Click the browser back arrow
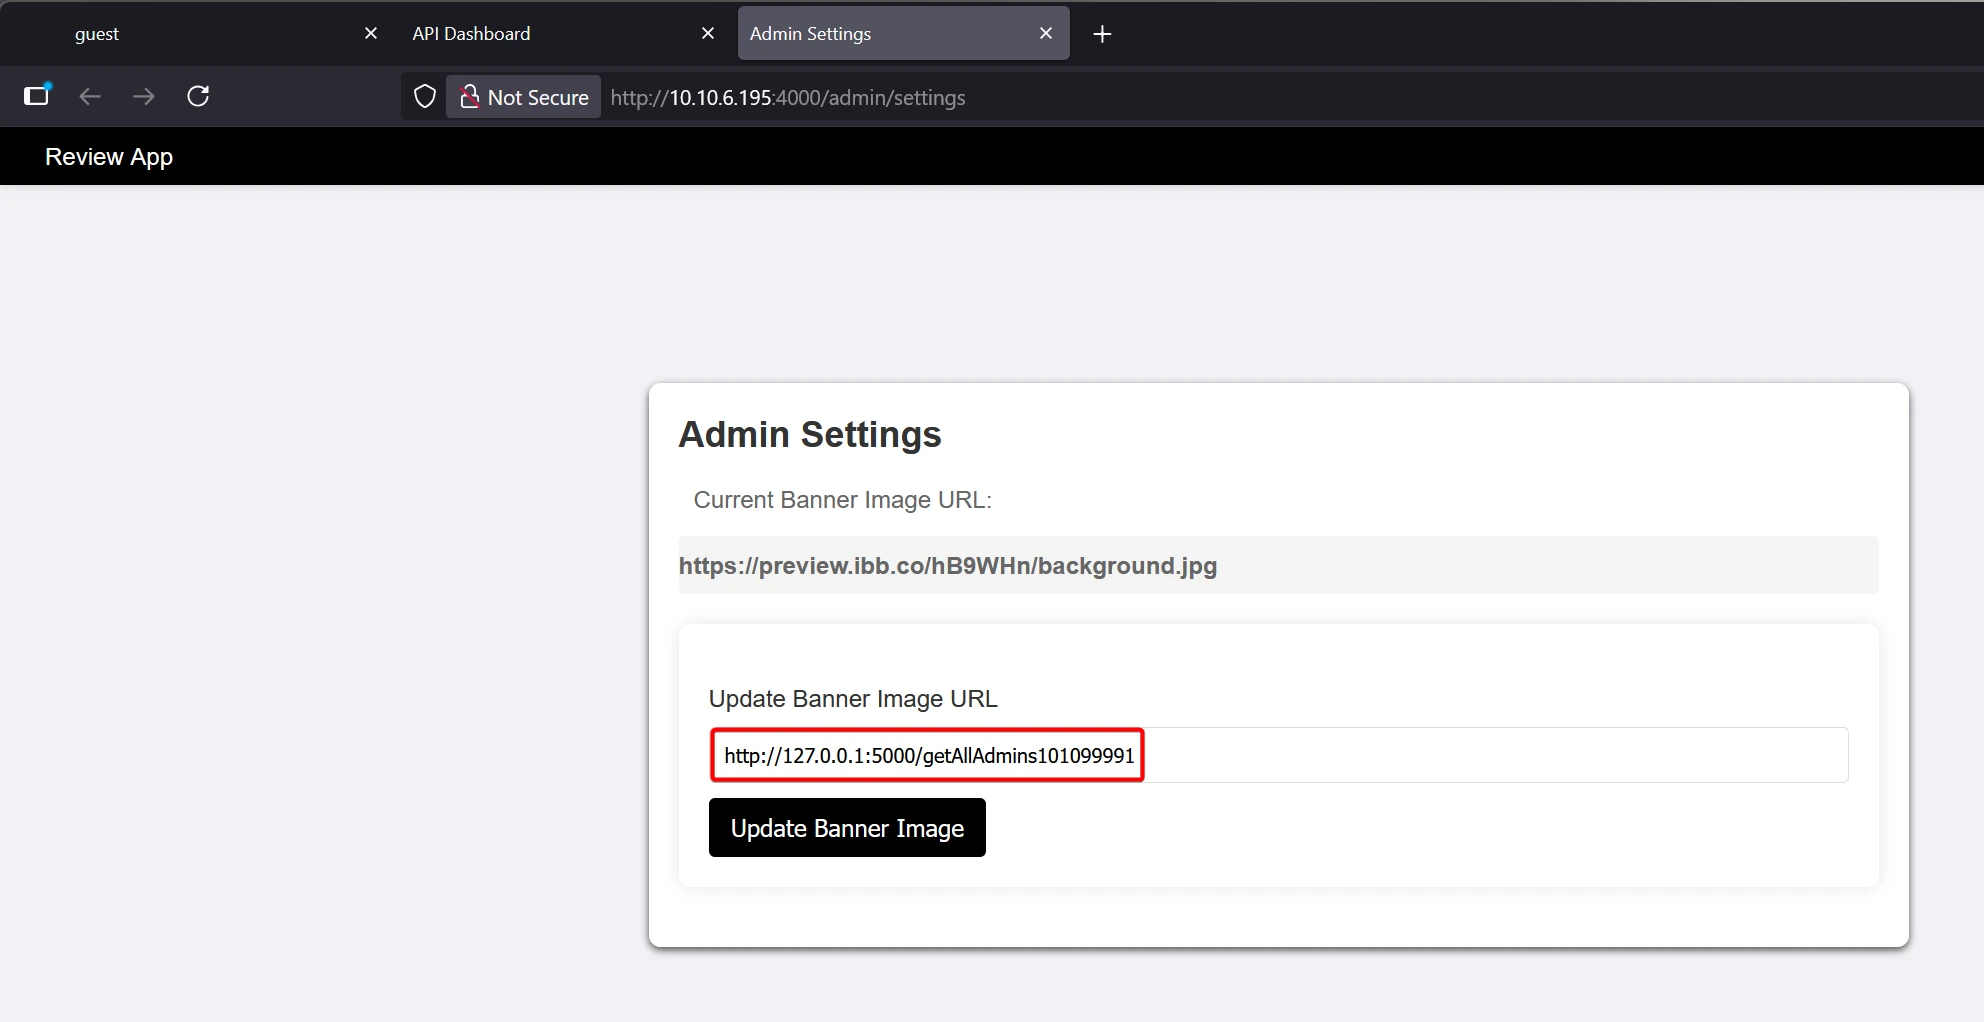 coord(90,96)
